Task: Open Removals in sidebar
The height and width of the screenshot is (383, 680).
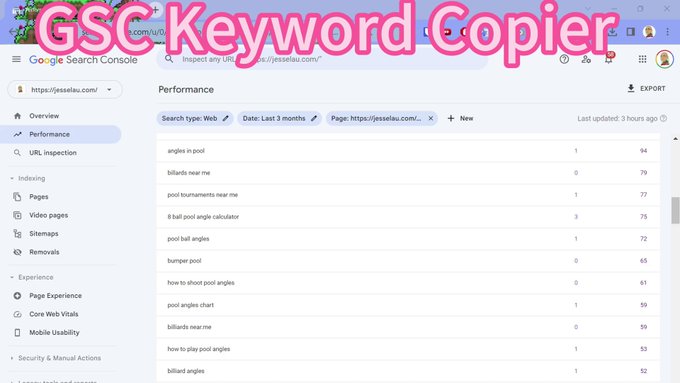Action: click(44, 252)
